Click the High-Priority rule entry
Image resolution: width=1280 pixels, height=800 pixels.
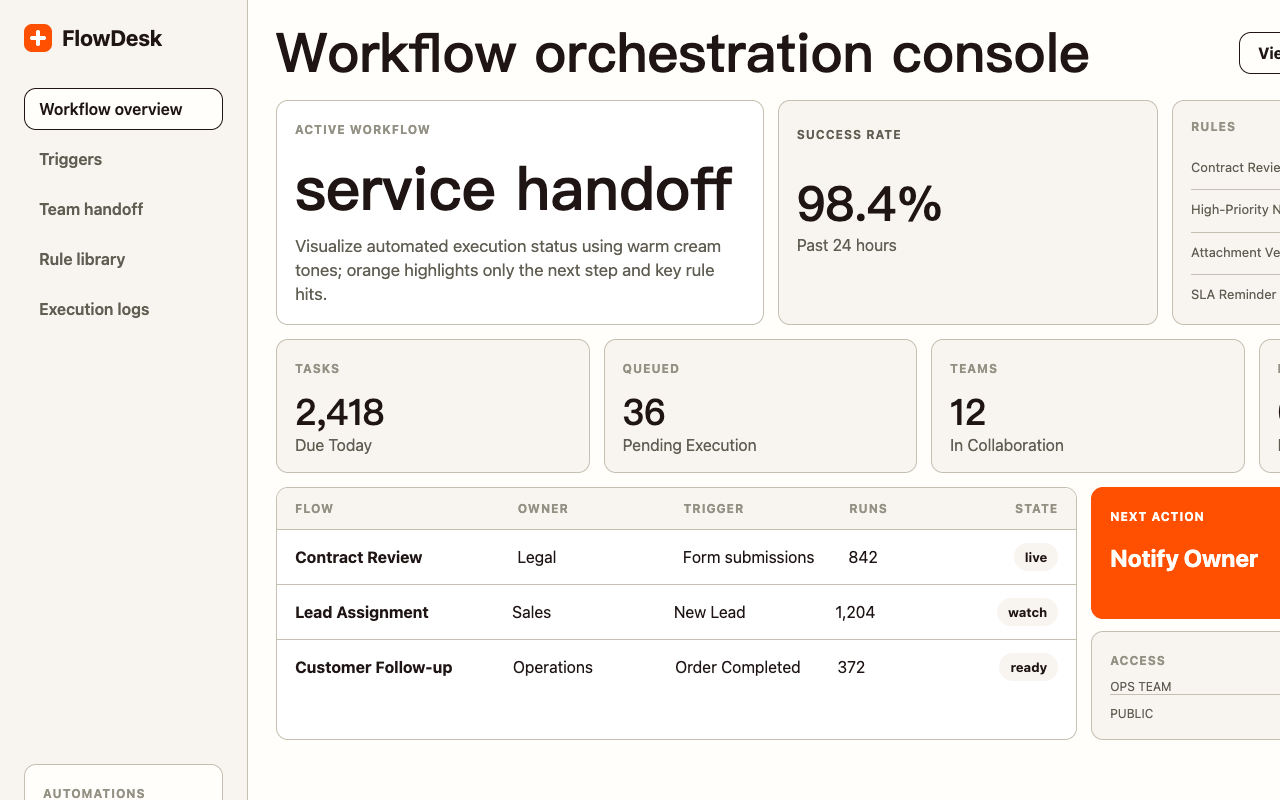coord(1236,210)
